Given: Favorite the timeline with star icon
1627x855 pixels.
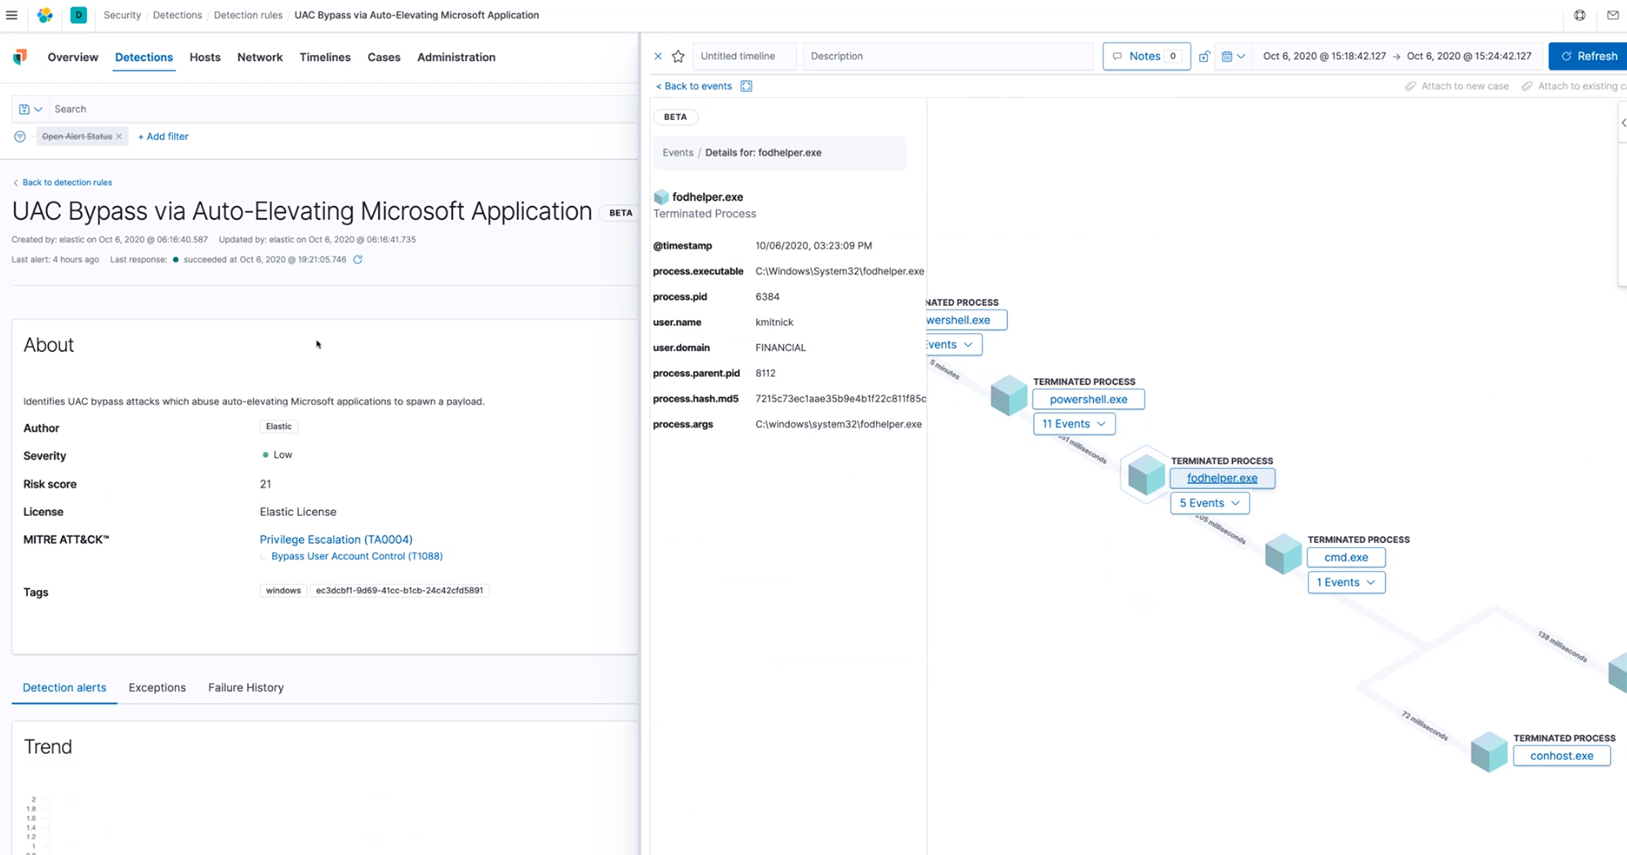Looking at the screenshot, I should pos(678,56).
